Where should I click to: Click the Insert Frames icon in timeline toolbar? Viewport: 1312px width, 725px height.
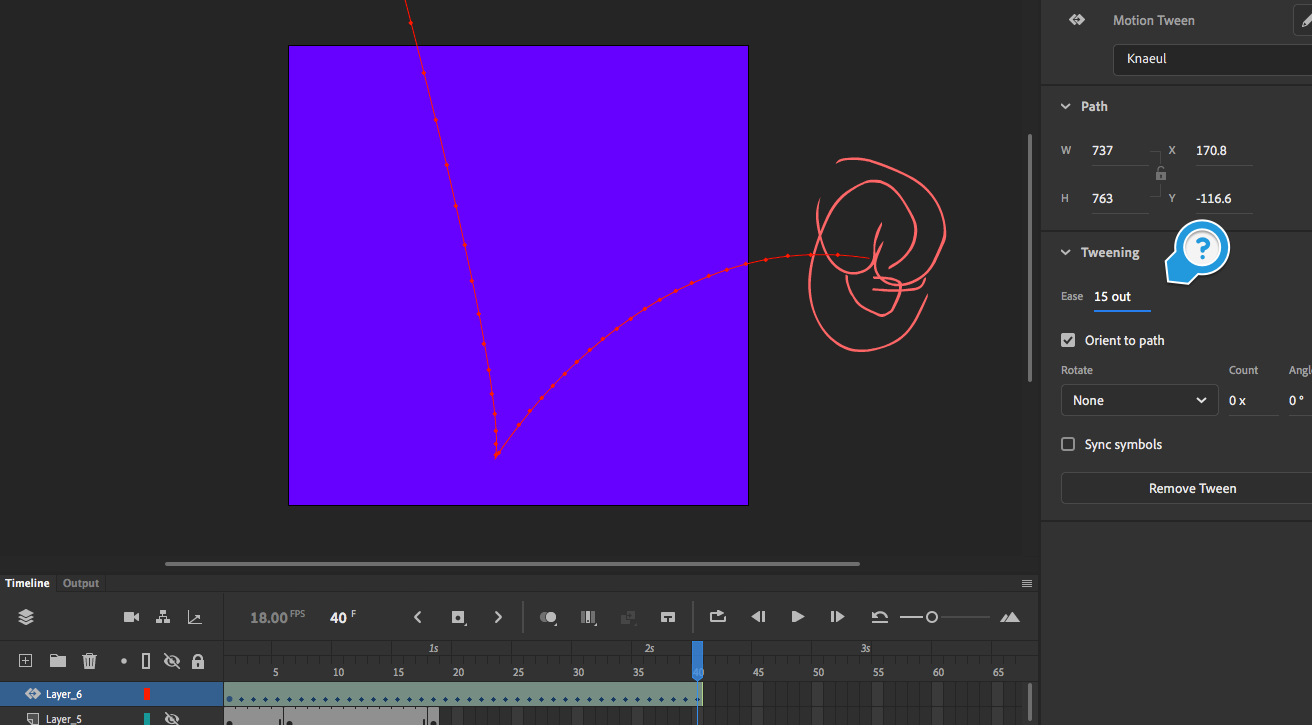click(668, 617)
